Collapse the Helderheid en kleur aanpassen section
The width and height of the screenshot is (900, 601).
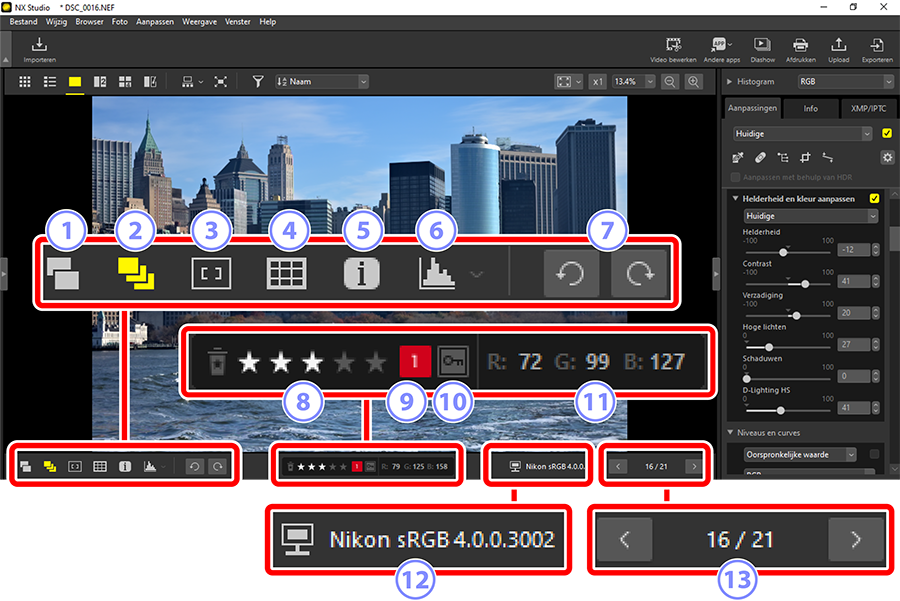coord(736,198)
